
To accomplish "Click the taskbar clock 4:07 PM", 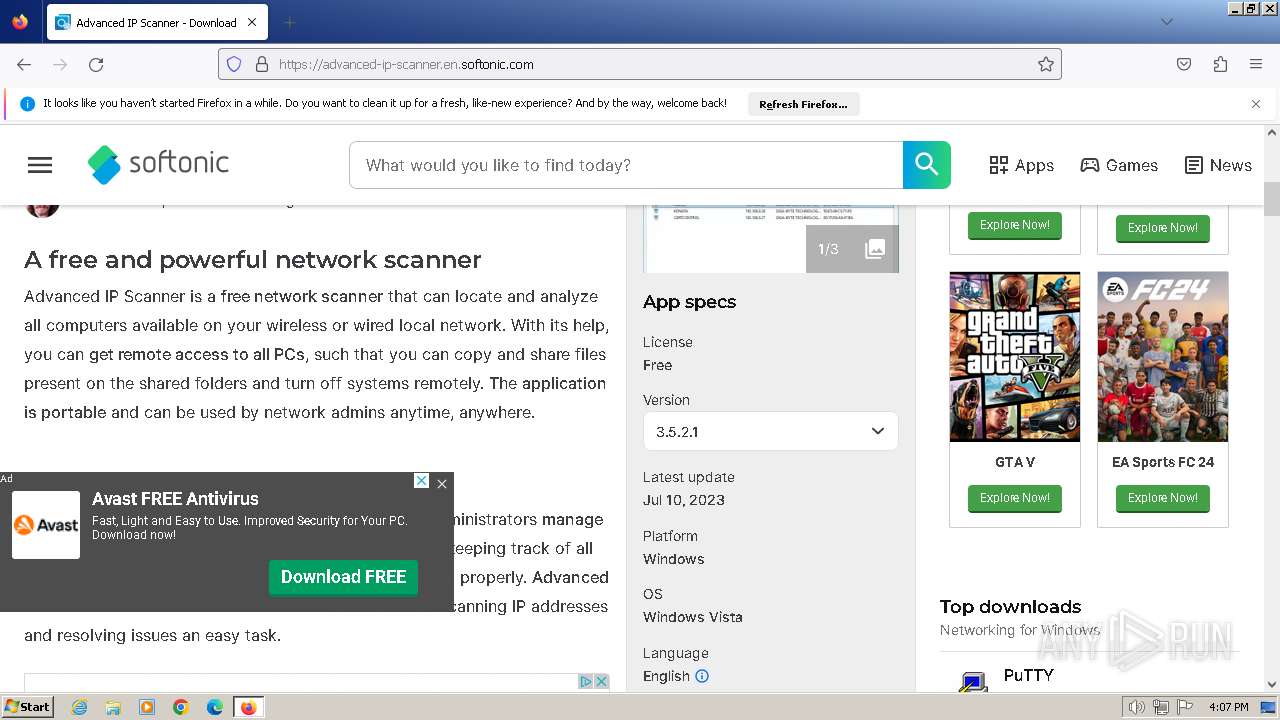I will (x=1229, y=707).
